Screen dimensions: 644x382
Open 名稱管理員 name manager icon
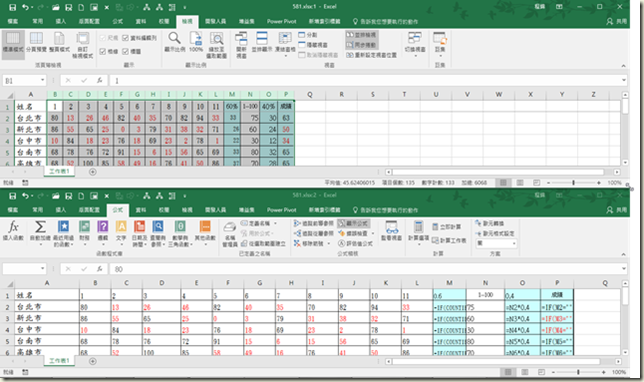(230, 234)
